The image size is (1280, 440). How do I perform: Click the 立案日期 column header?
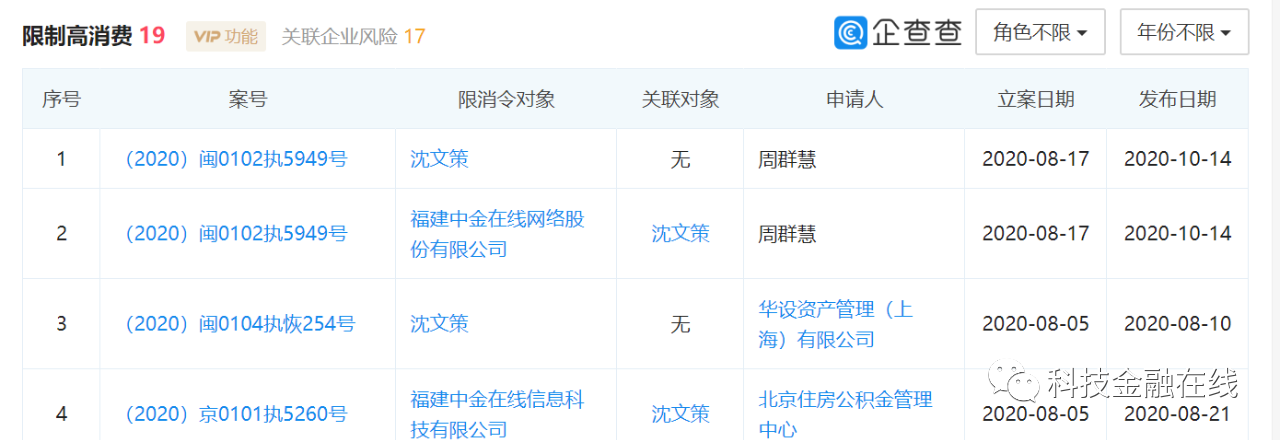(x=1036, y=99)
